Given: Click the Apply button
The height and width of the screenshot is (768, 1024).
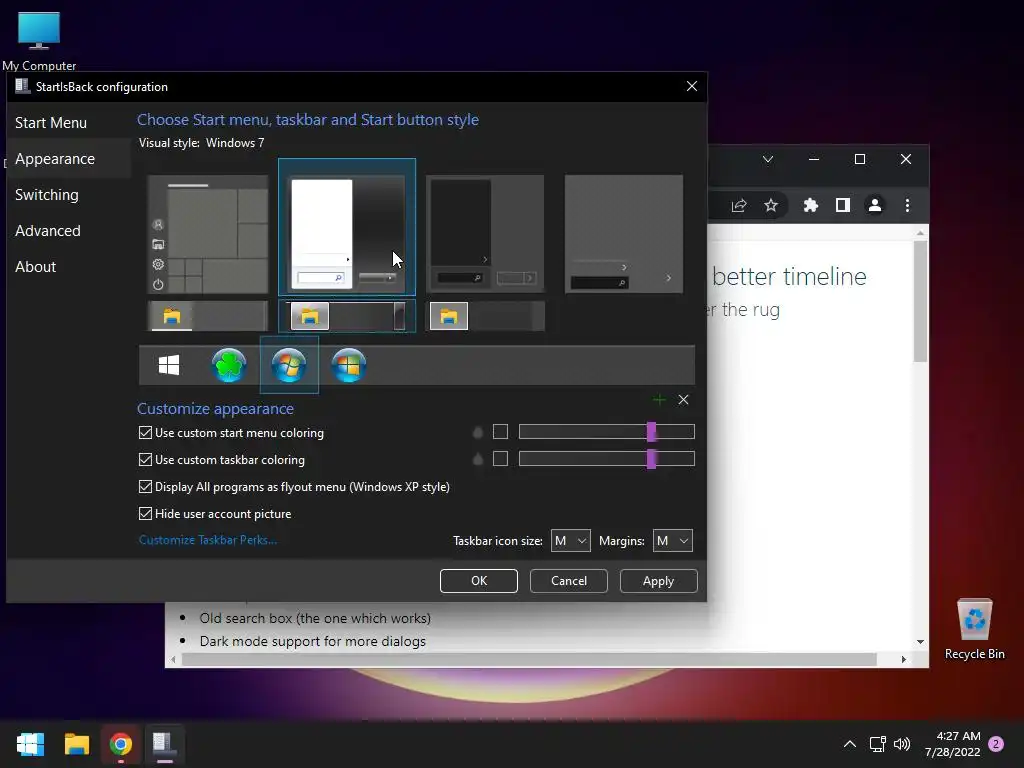Looking at the screenshot, I should (x=658, y=581).
